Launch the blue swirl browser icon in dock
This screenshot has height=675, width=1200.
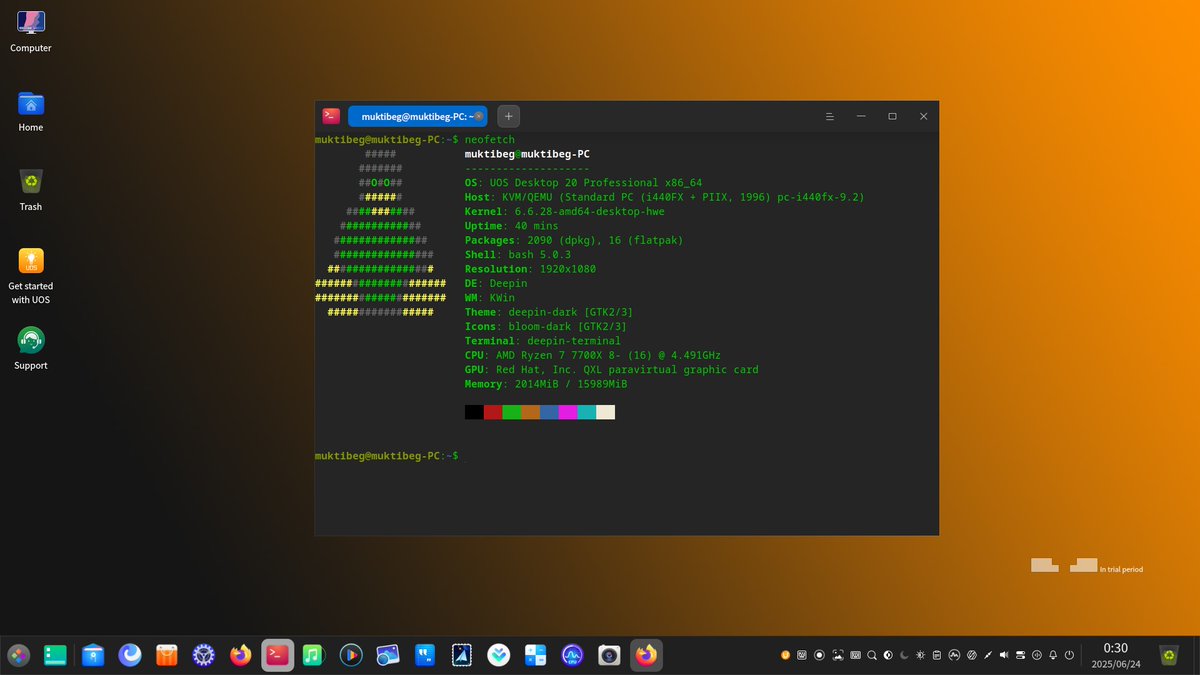coord(130,655)
